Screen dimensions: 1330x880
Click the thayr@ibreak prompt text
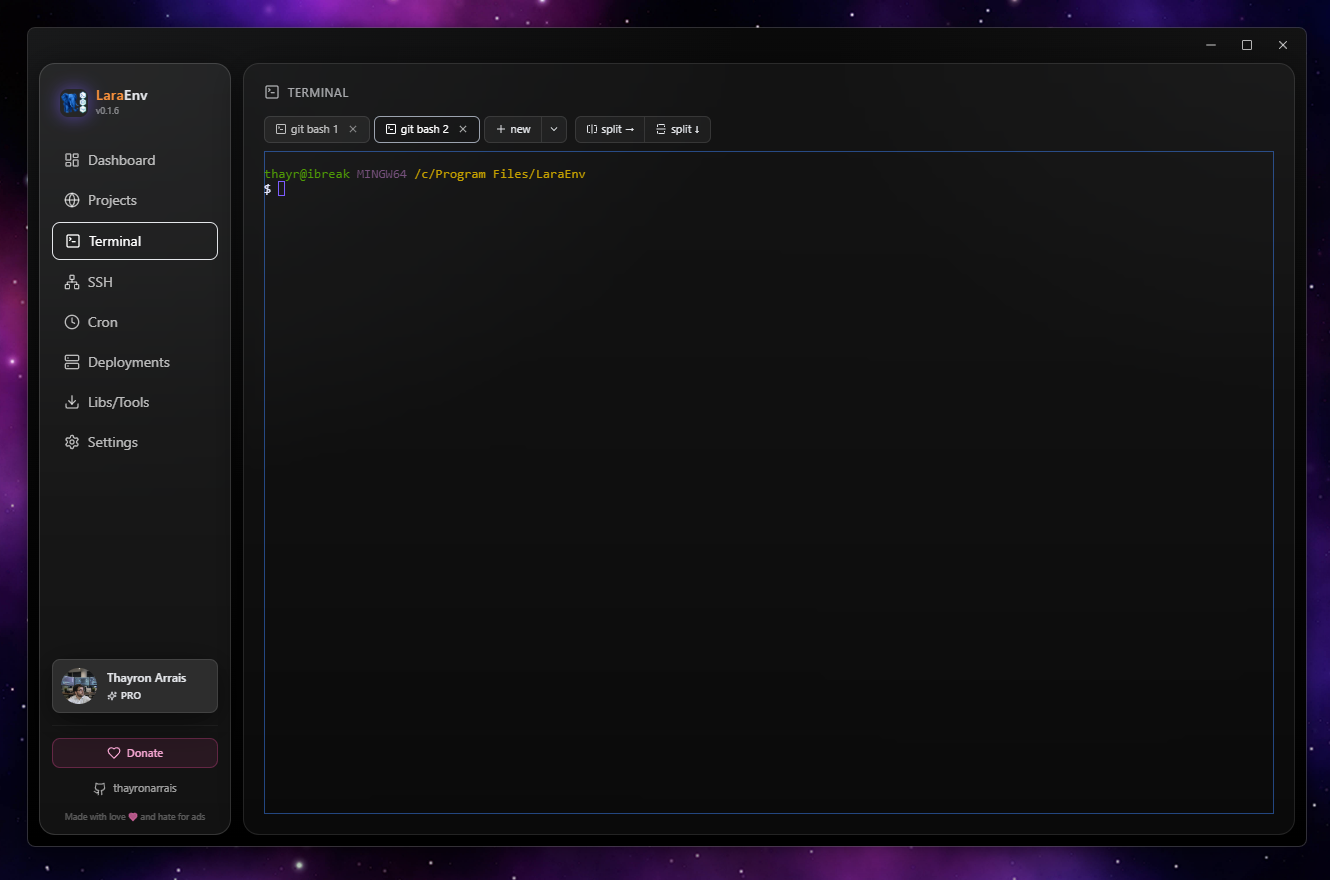click(x=307, y=174)
